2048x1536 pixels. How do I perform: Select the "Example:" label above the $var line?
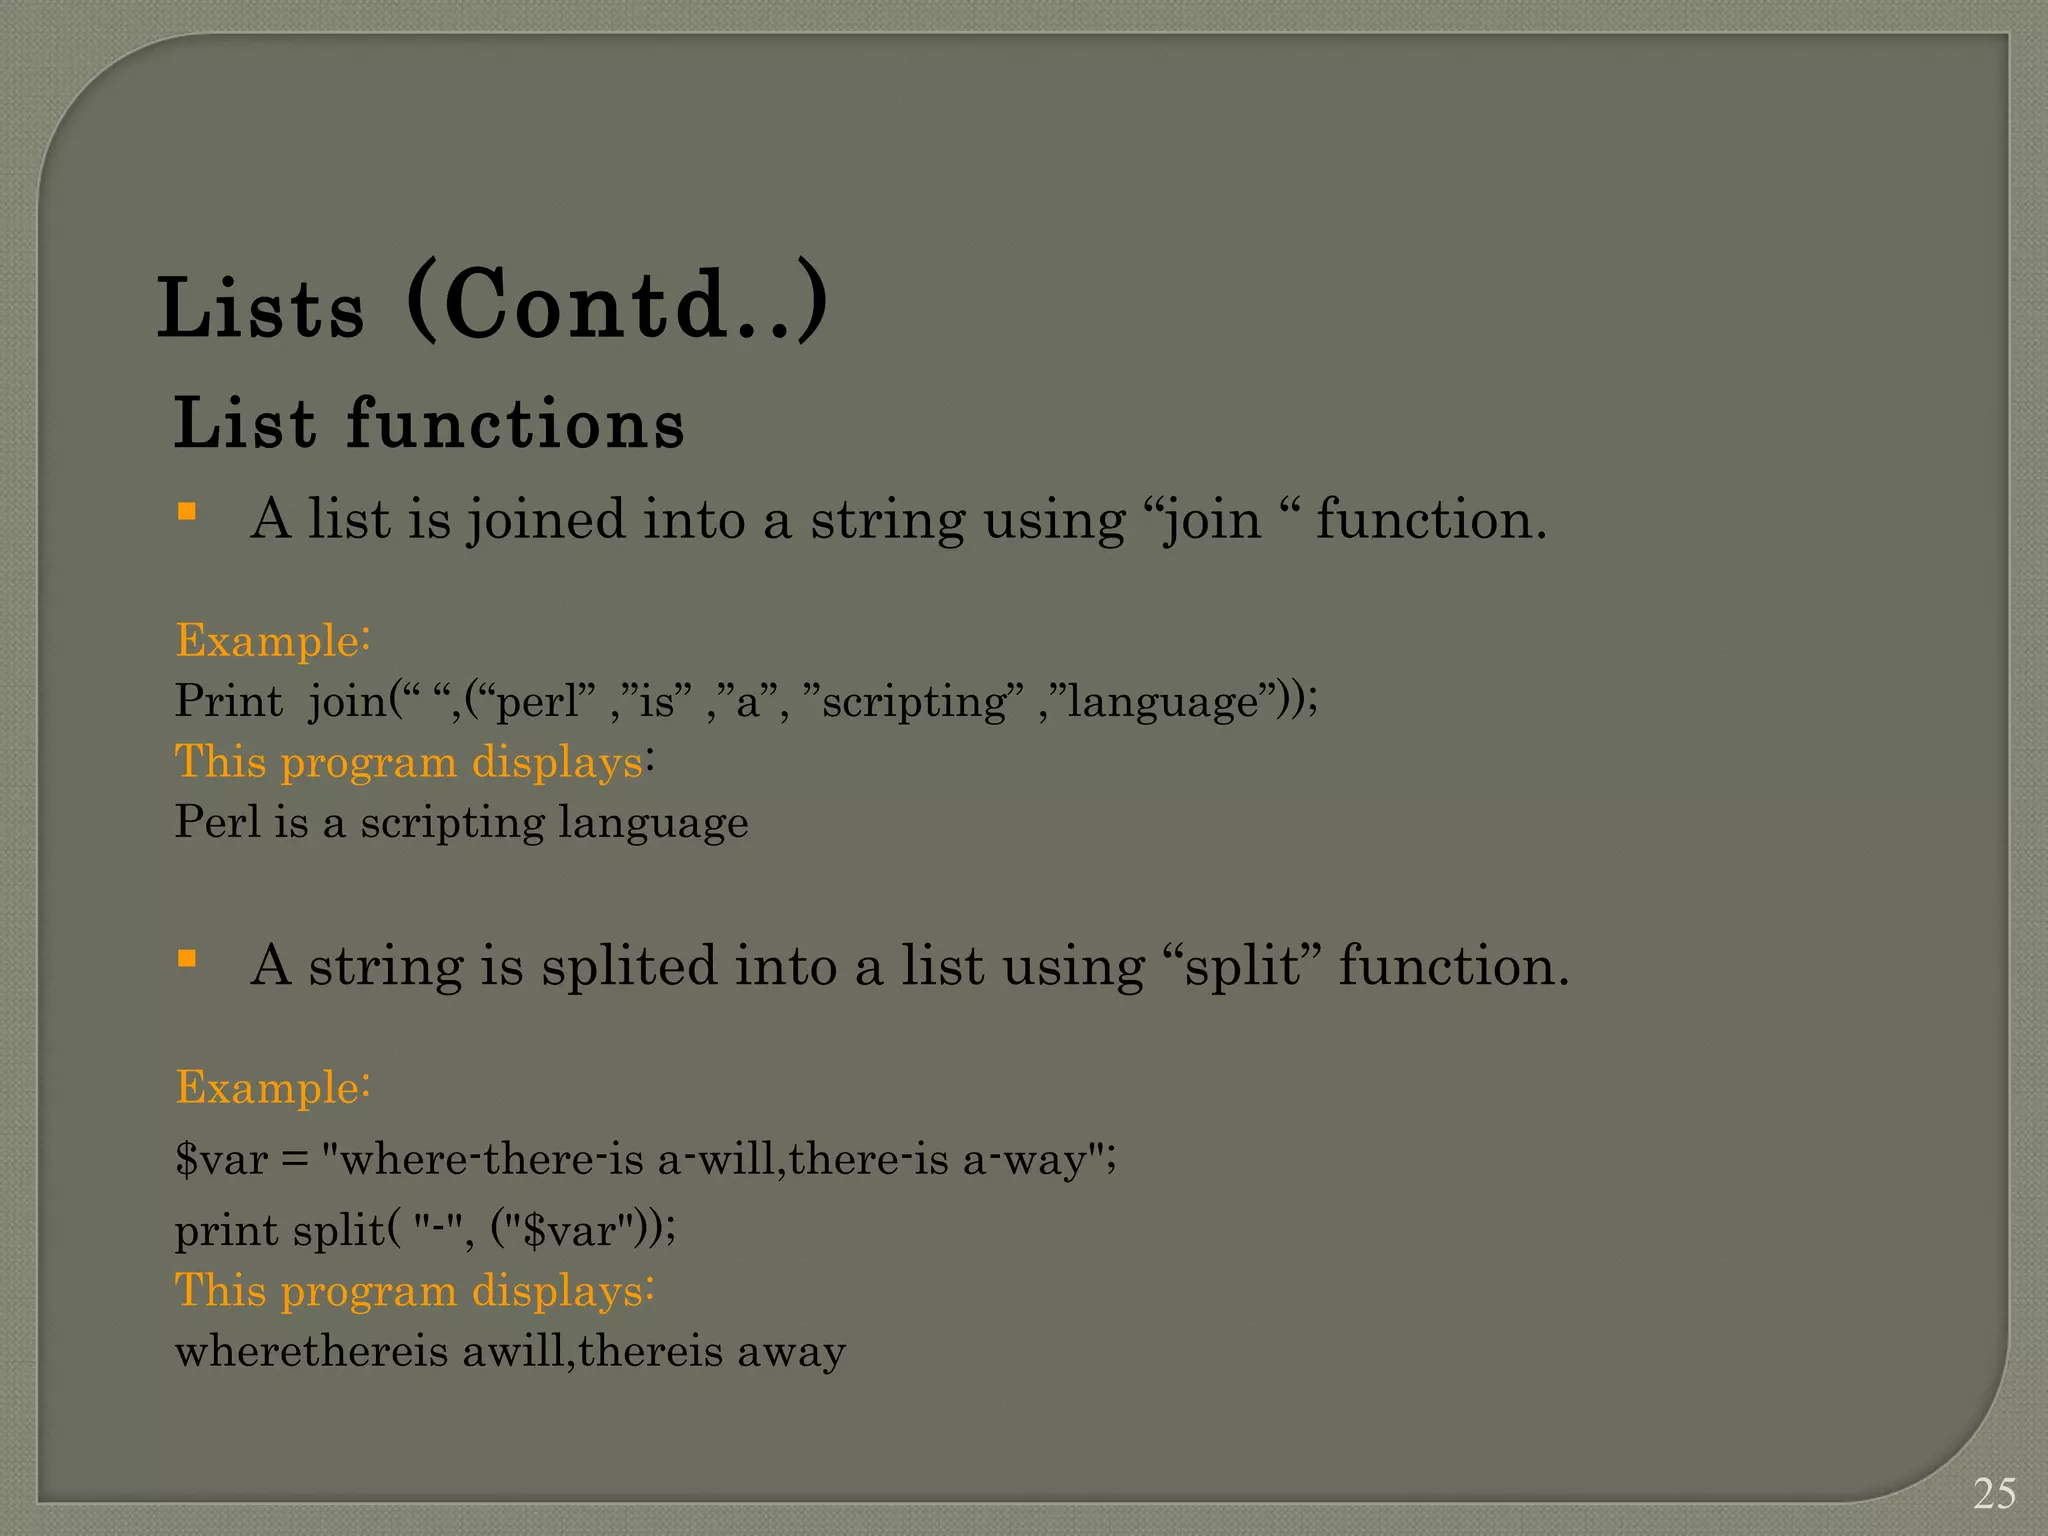(x=273, y=1087)
